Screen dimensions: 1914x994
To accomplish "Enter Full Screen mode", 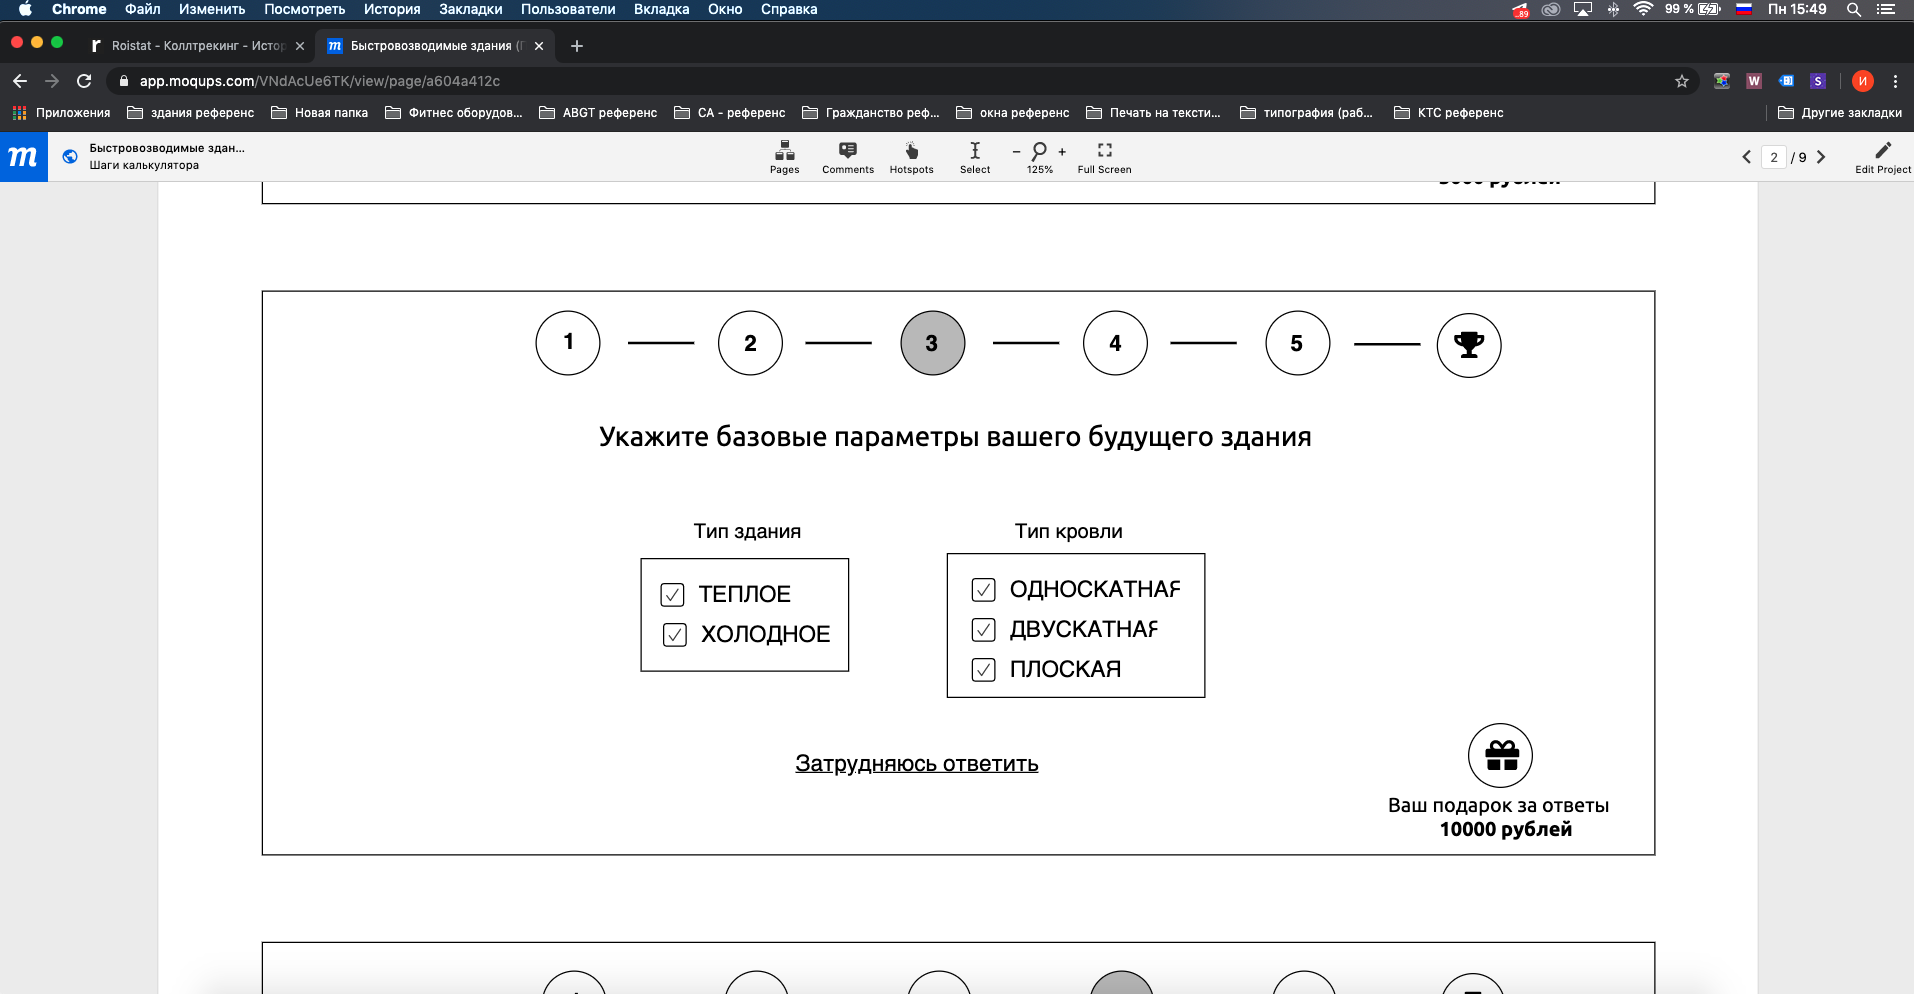I will tap(1104, 157).
